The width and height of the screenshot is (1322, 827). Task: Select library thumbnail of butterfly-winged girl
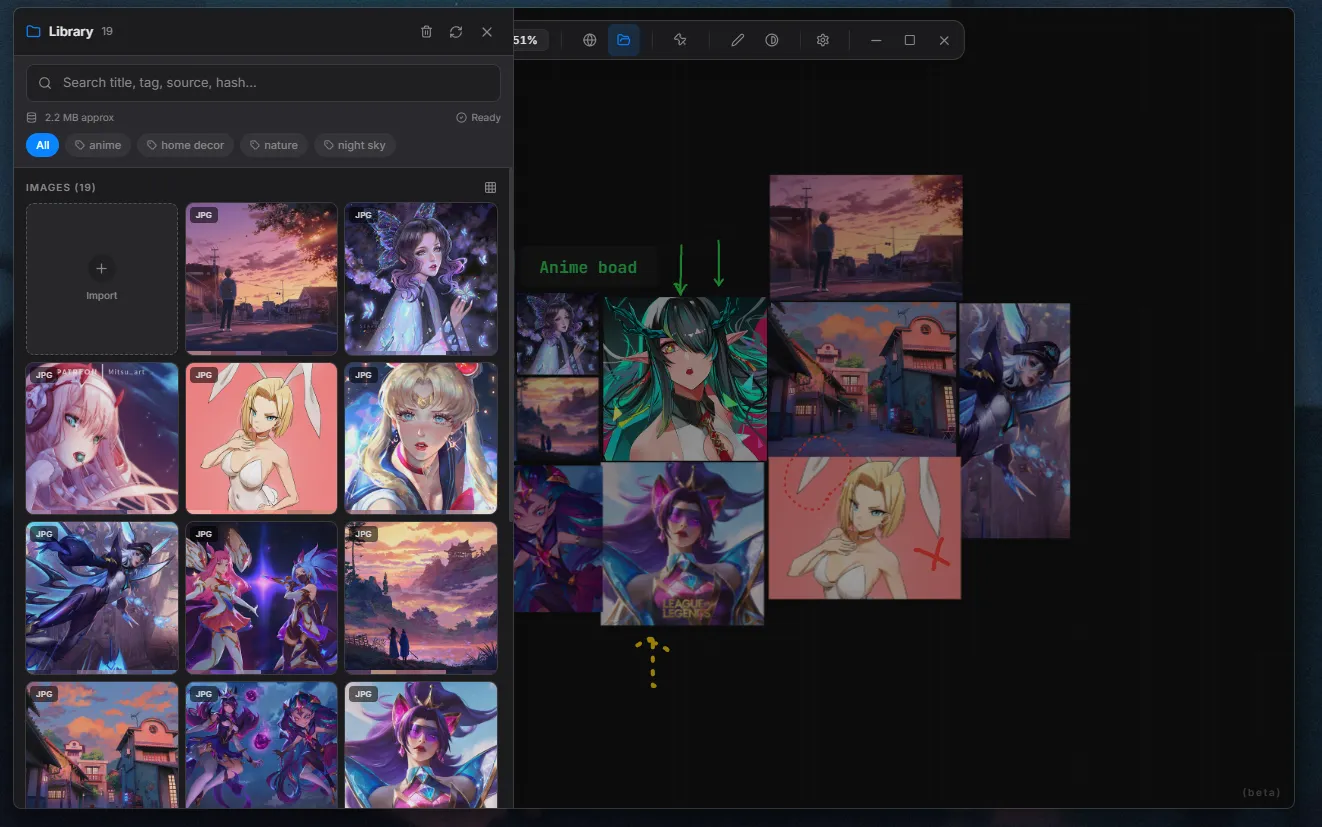click(x=421, y=279)
